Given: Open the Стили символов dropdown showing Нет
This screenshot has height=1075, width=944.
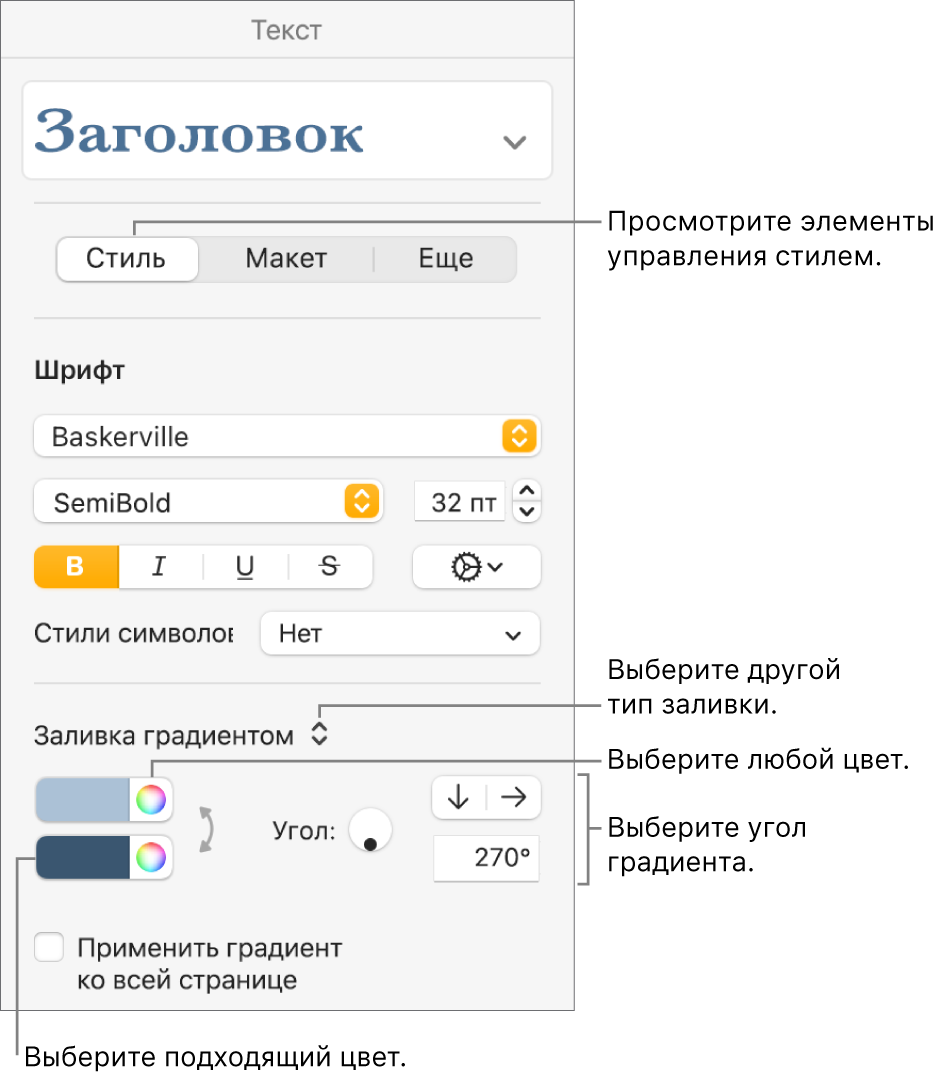Looking at the screenshot, I should pos(400,633).
